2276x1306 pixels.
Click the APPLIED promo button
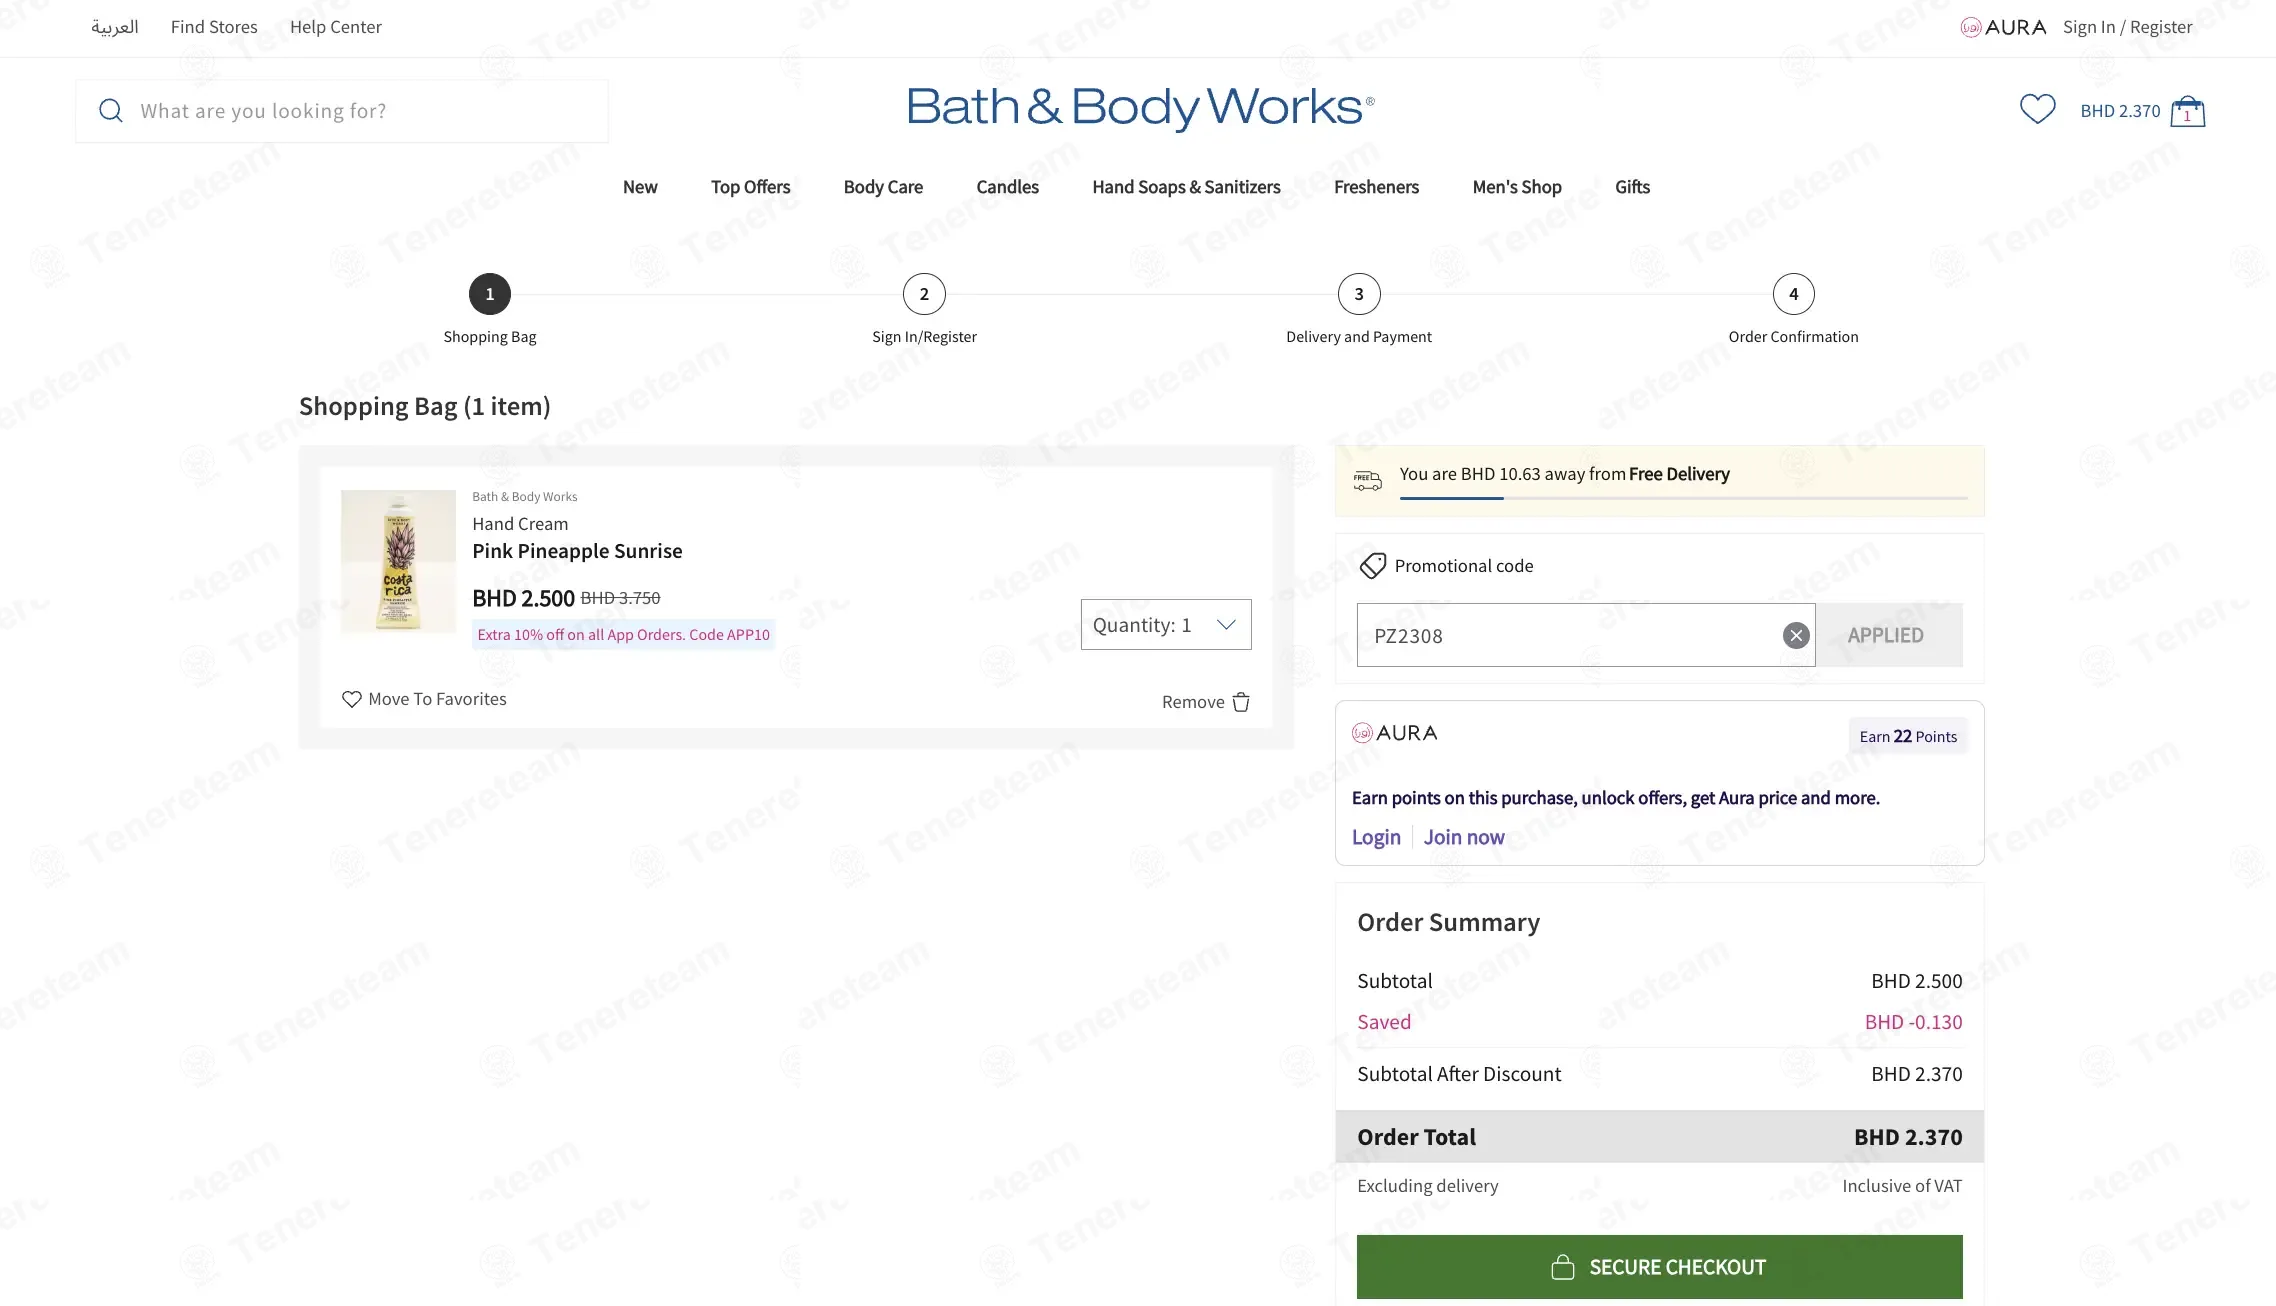pos(1888,635)
